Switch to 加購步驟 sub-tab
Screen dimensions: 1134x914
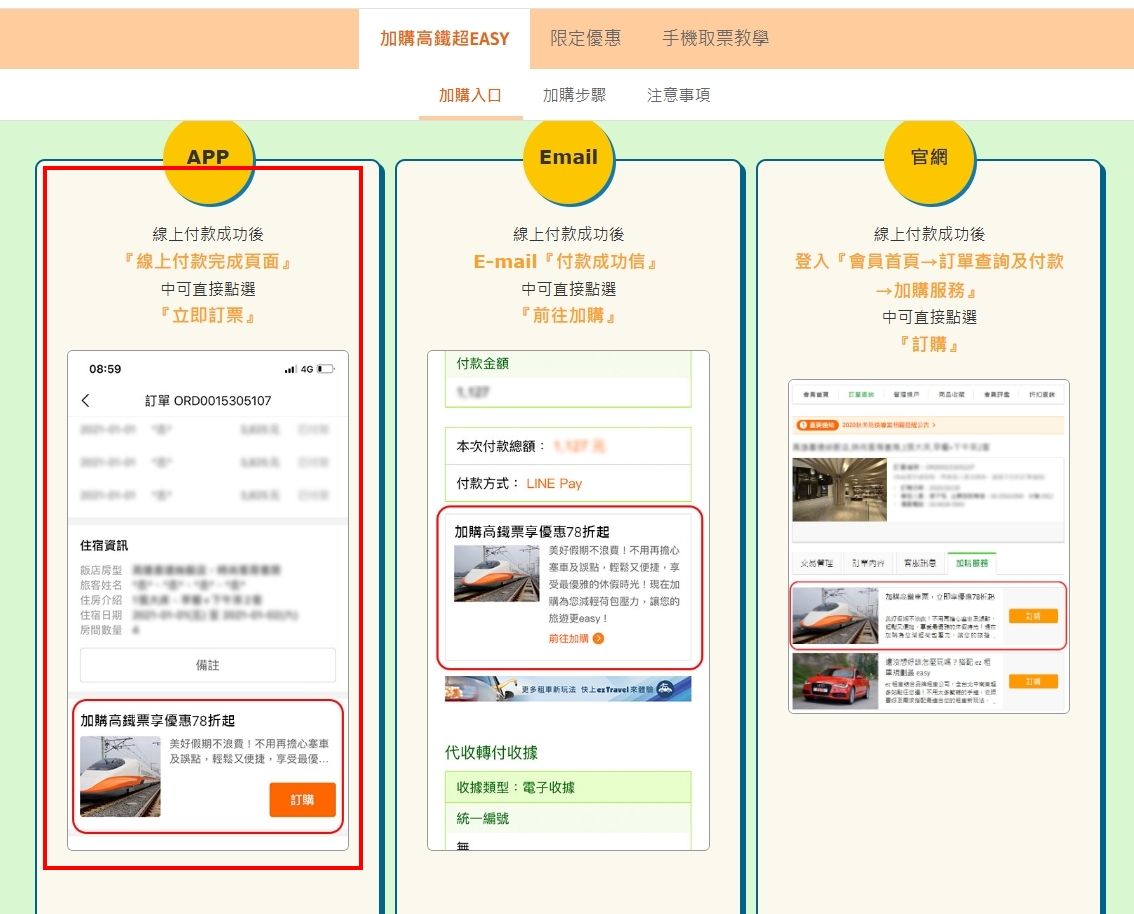pos(574,96)
